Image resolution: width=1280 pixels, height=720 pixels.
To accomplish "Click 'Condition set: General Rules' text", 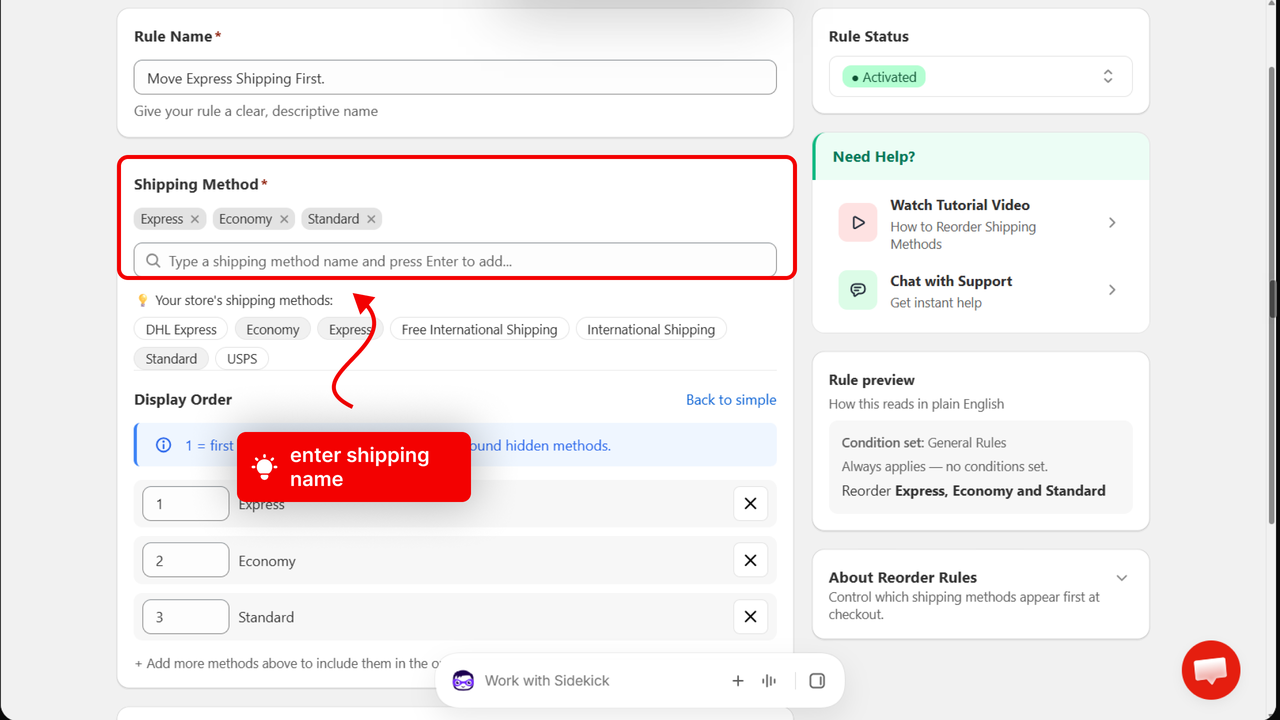I will [924, 443].
